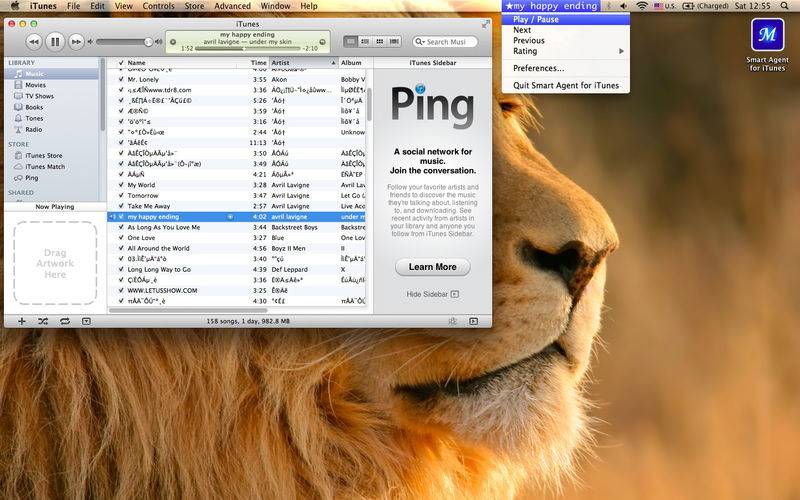Uncheck the My World song checkbox
The image size is (800, 500).
click(121, 185)
